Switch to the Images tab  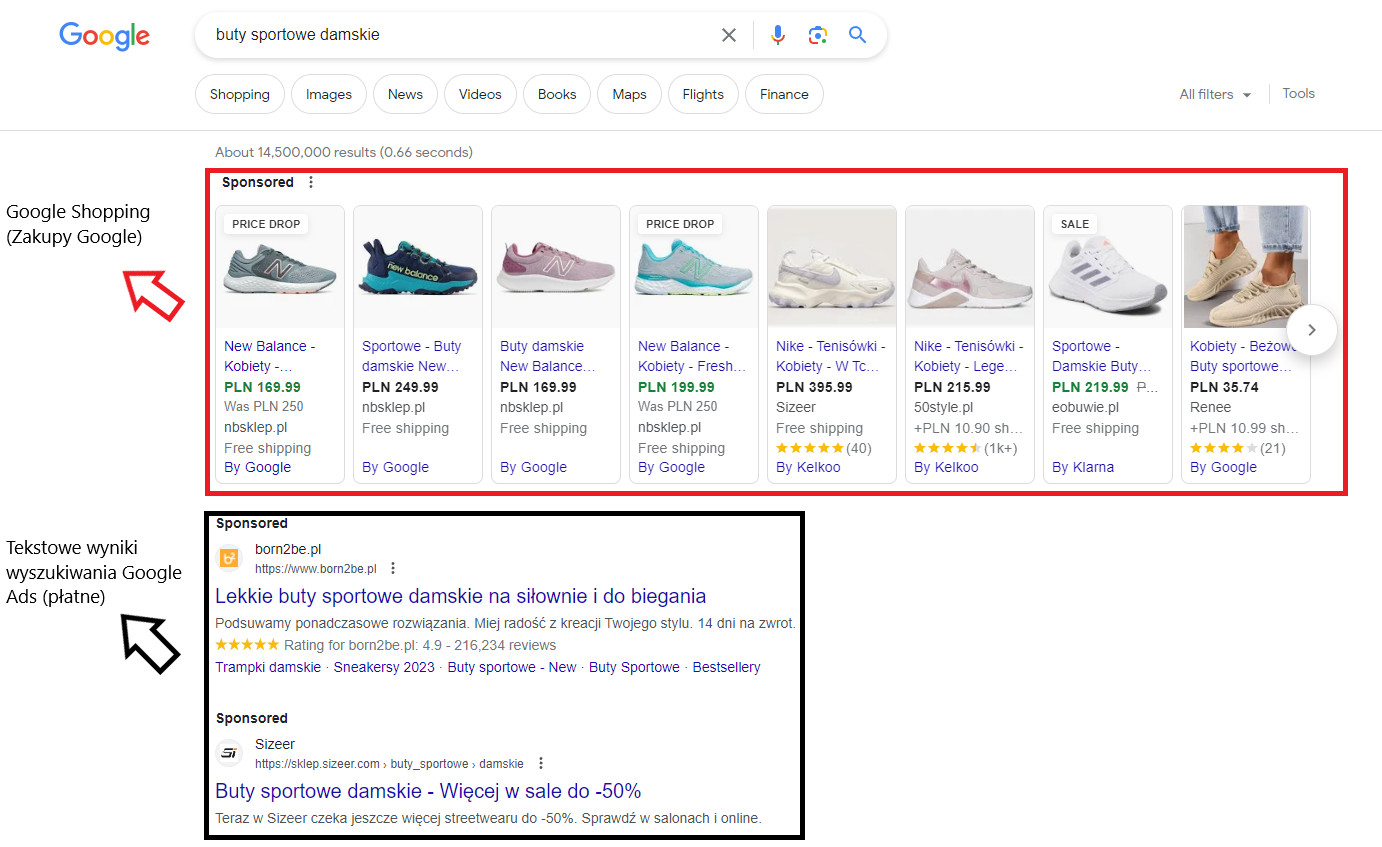pos(329,94)
